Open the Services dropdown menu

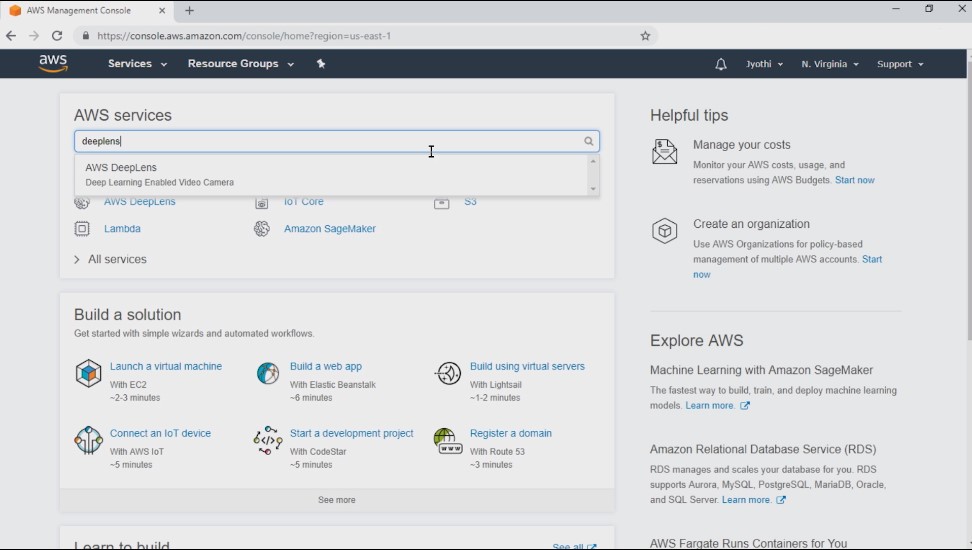[137, 63]
